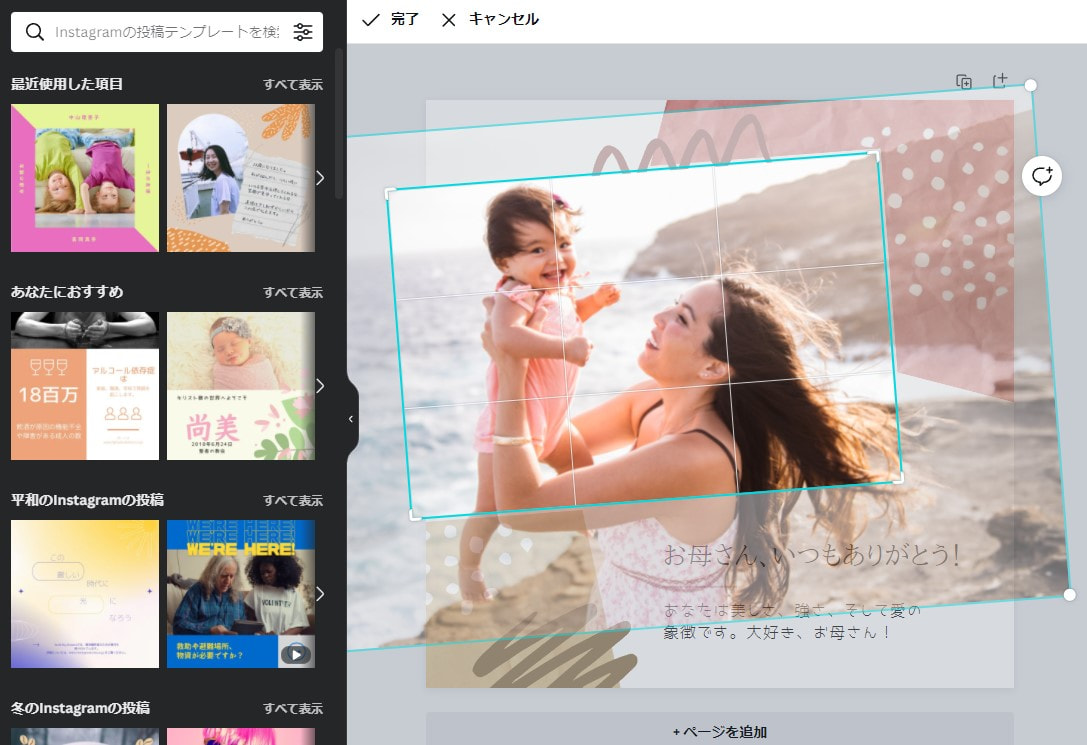This screenshot has height=745, width=1087.
Task: Click the bottom-right crop corner handle
Action: coord(899,478)
